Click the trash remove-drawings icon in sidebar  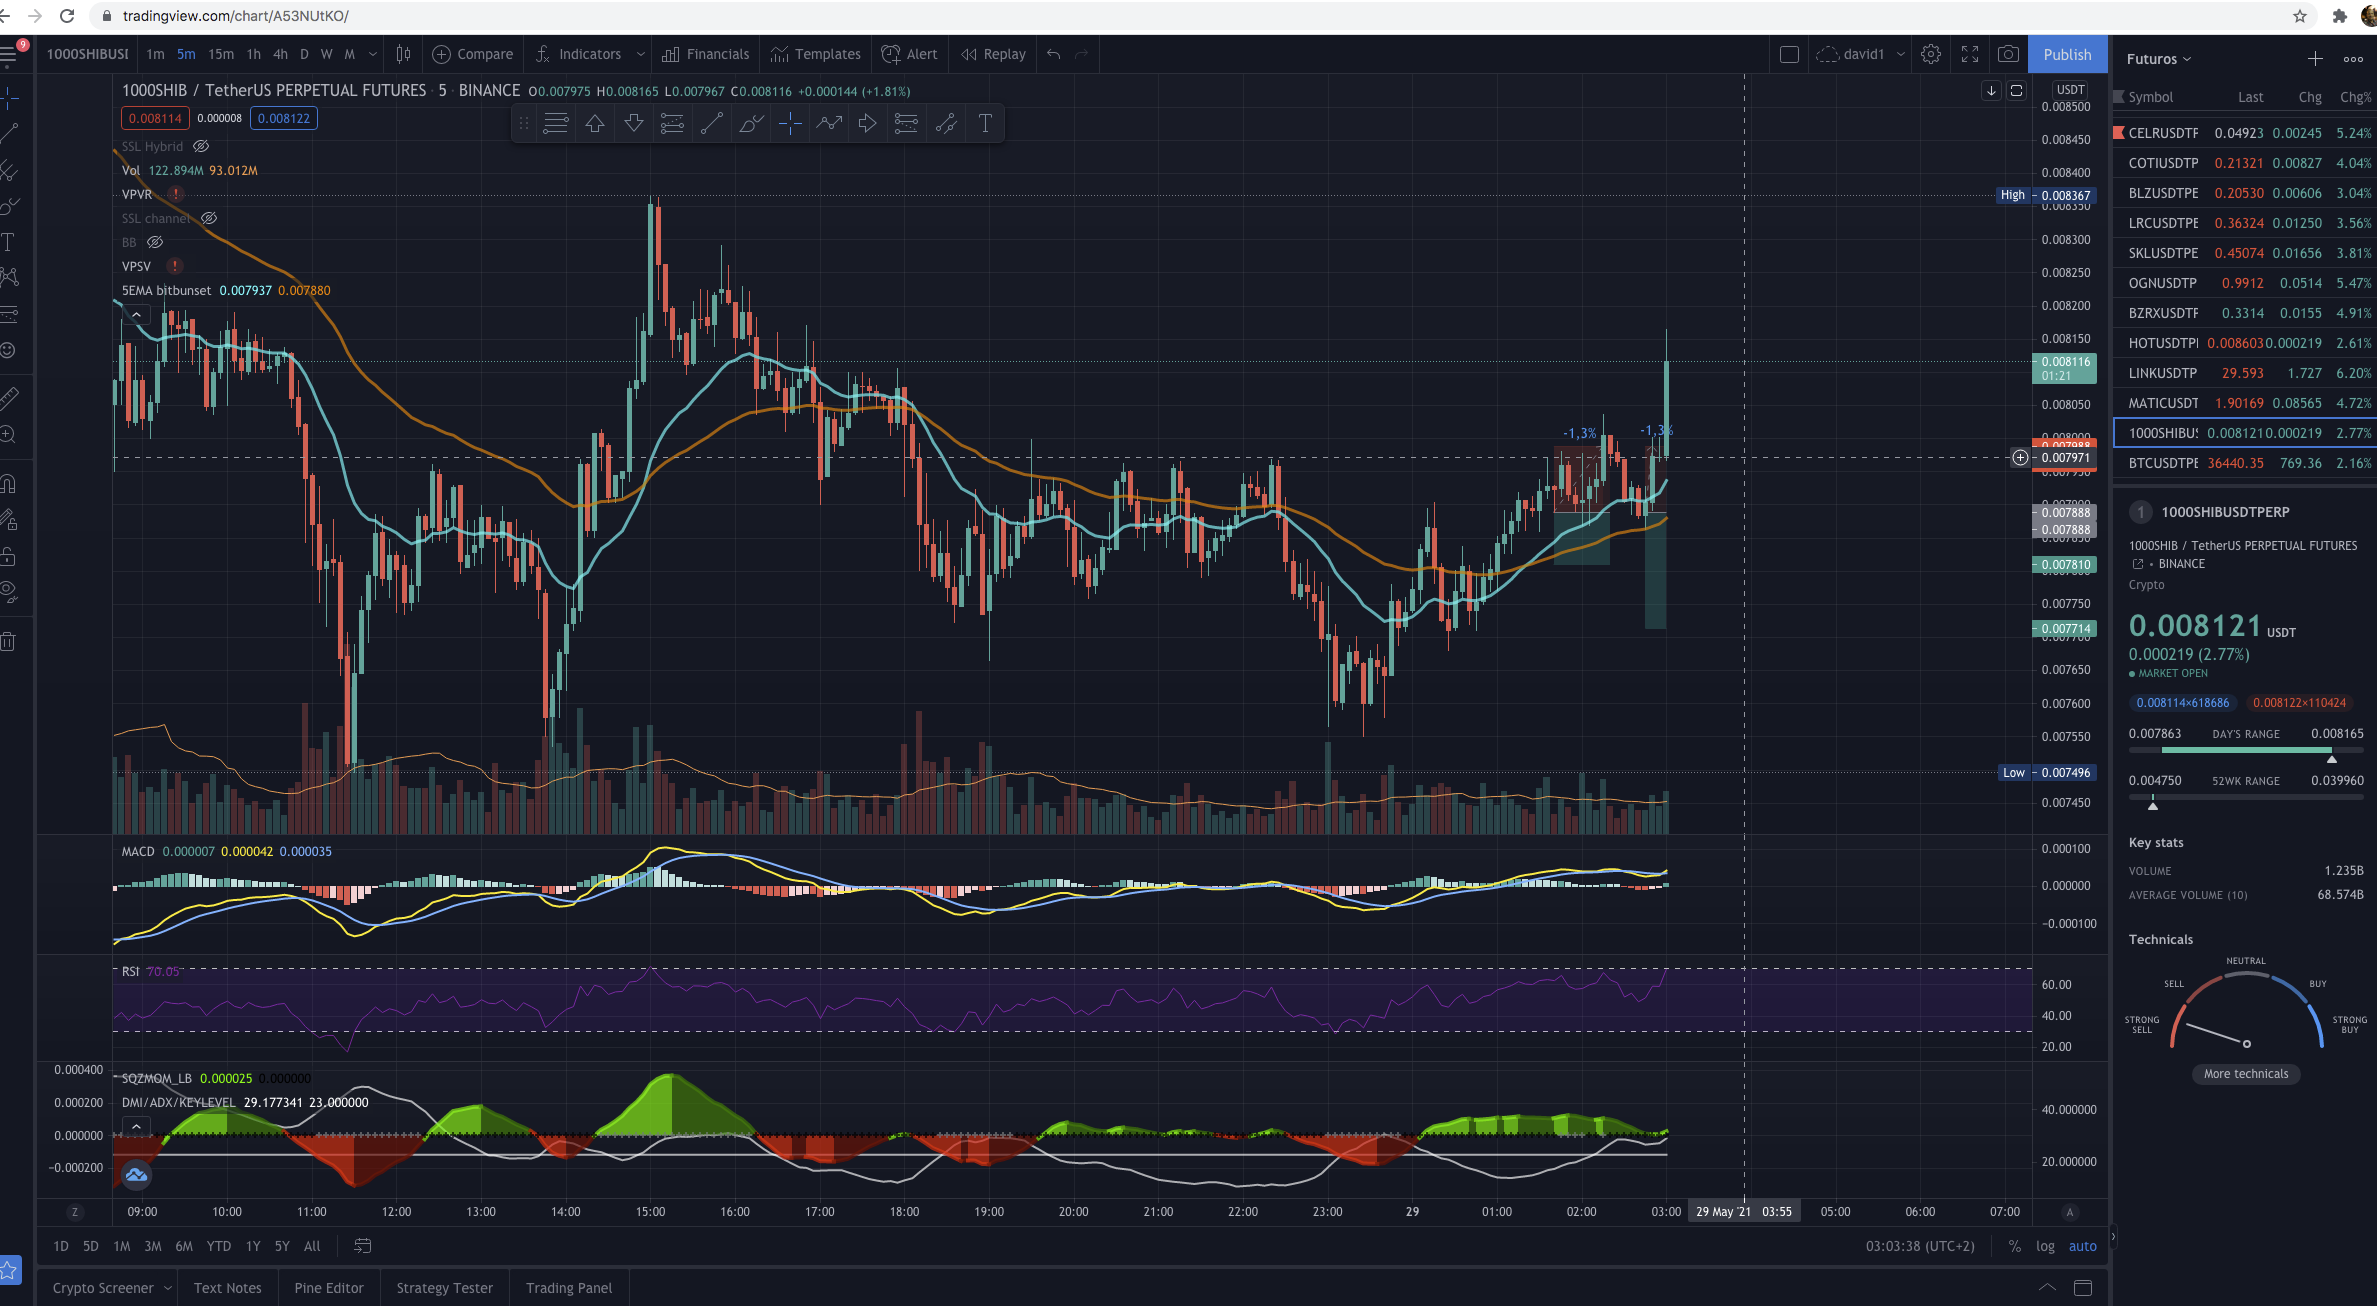[x=9, y=642]
